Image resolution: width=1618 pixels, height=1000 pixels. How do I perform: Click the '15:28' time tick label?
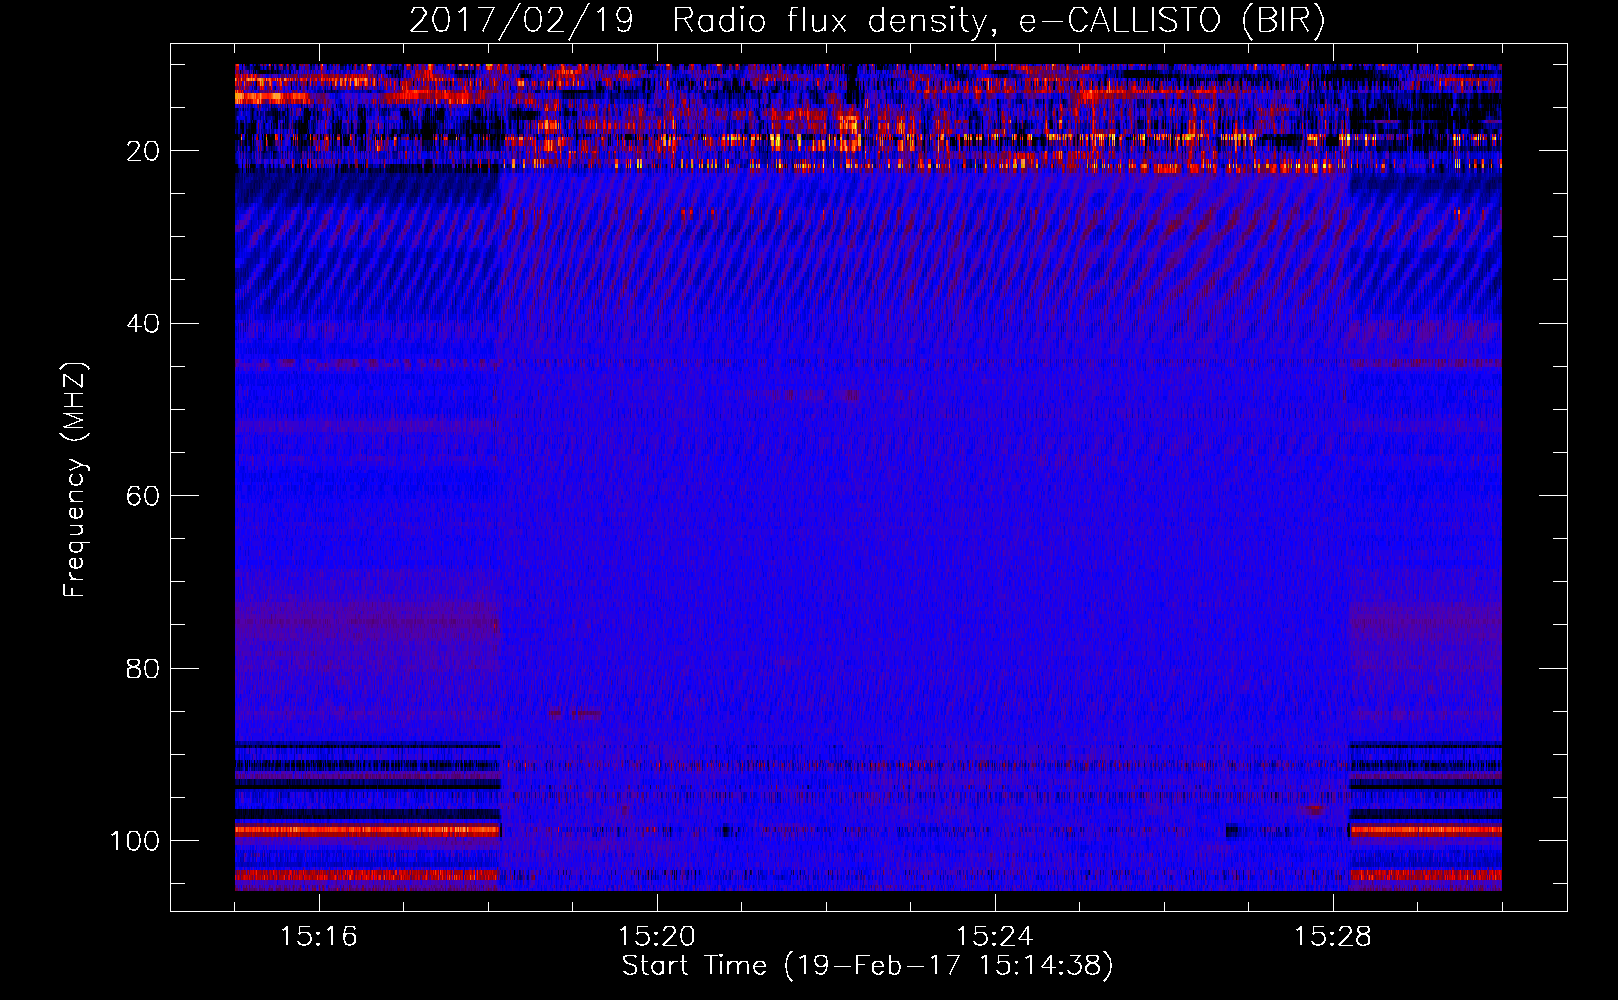1333,937
